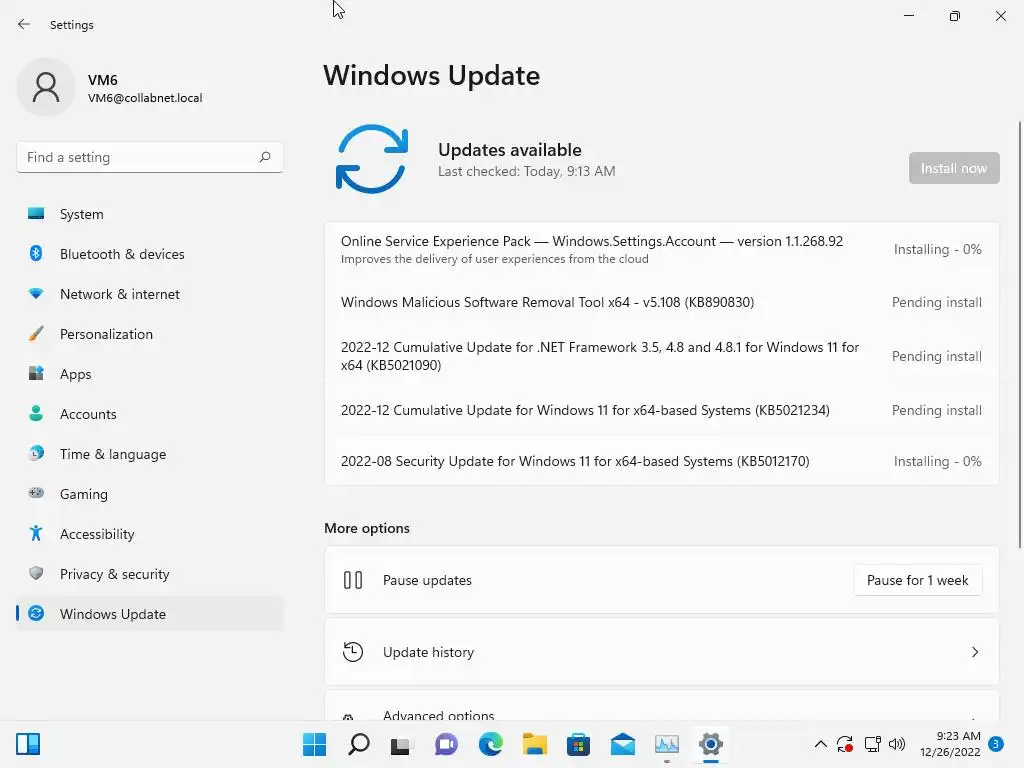Click the Privacy shield icon
The height and width of the screenshot is (768, 1024).
coord(36,573)
